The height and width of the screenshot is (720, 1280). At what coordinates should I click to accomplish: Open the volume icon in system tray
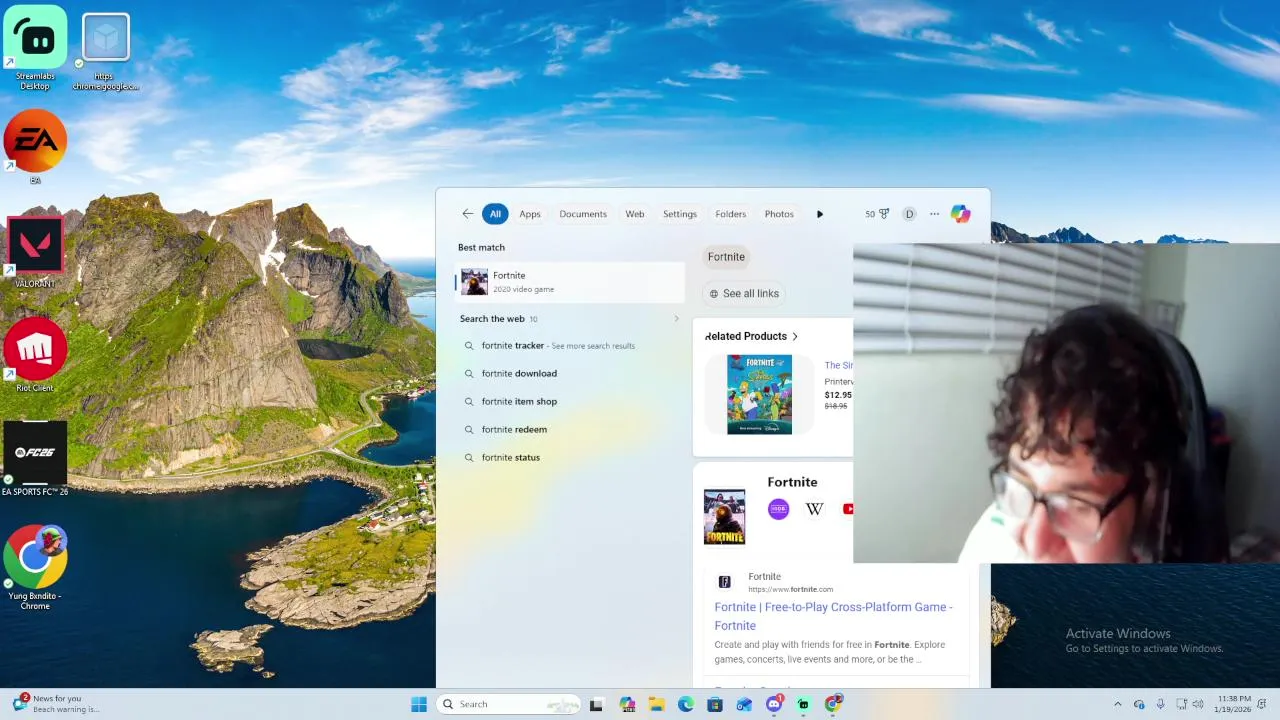point(1198,704)
